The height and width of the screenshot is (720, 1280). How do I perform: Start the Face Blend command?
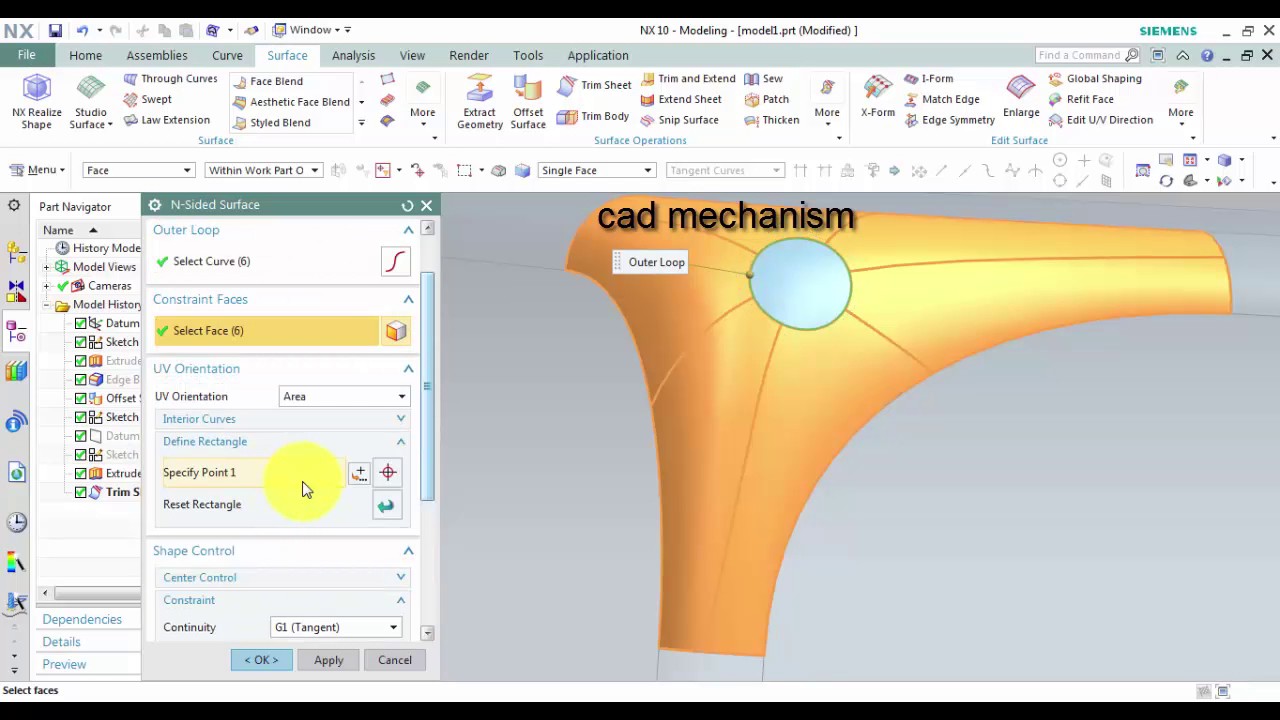[x=267, y=81]
